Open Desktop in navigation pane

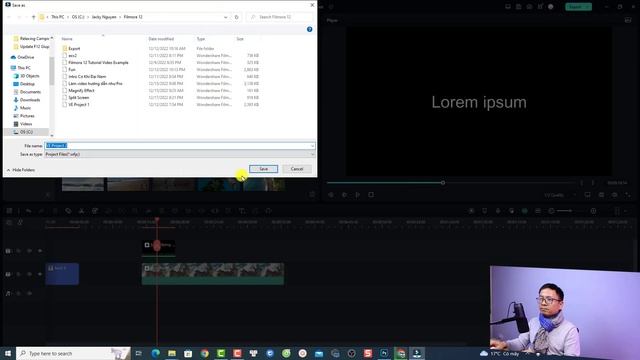[27, 84]
